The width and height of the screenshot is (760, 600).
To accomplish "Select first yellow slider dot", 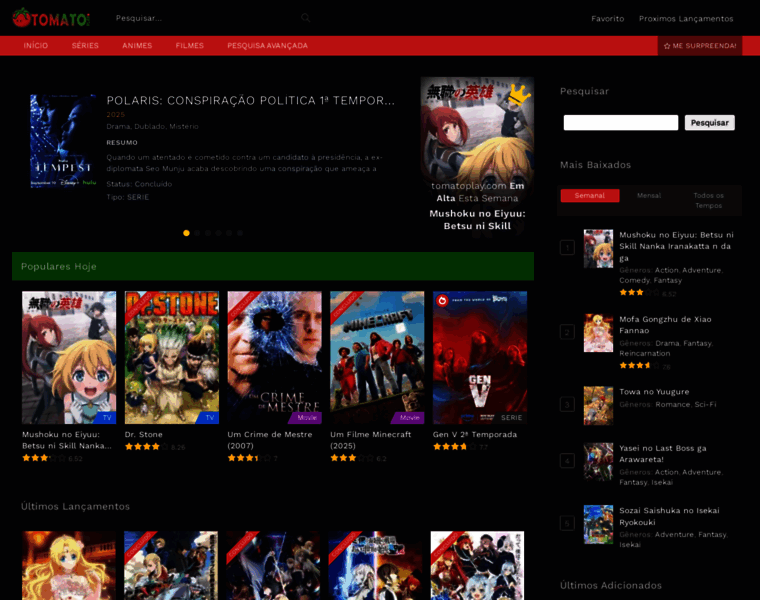I will coord(186,233).
